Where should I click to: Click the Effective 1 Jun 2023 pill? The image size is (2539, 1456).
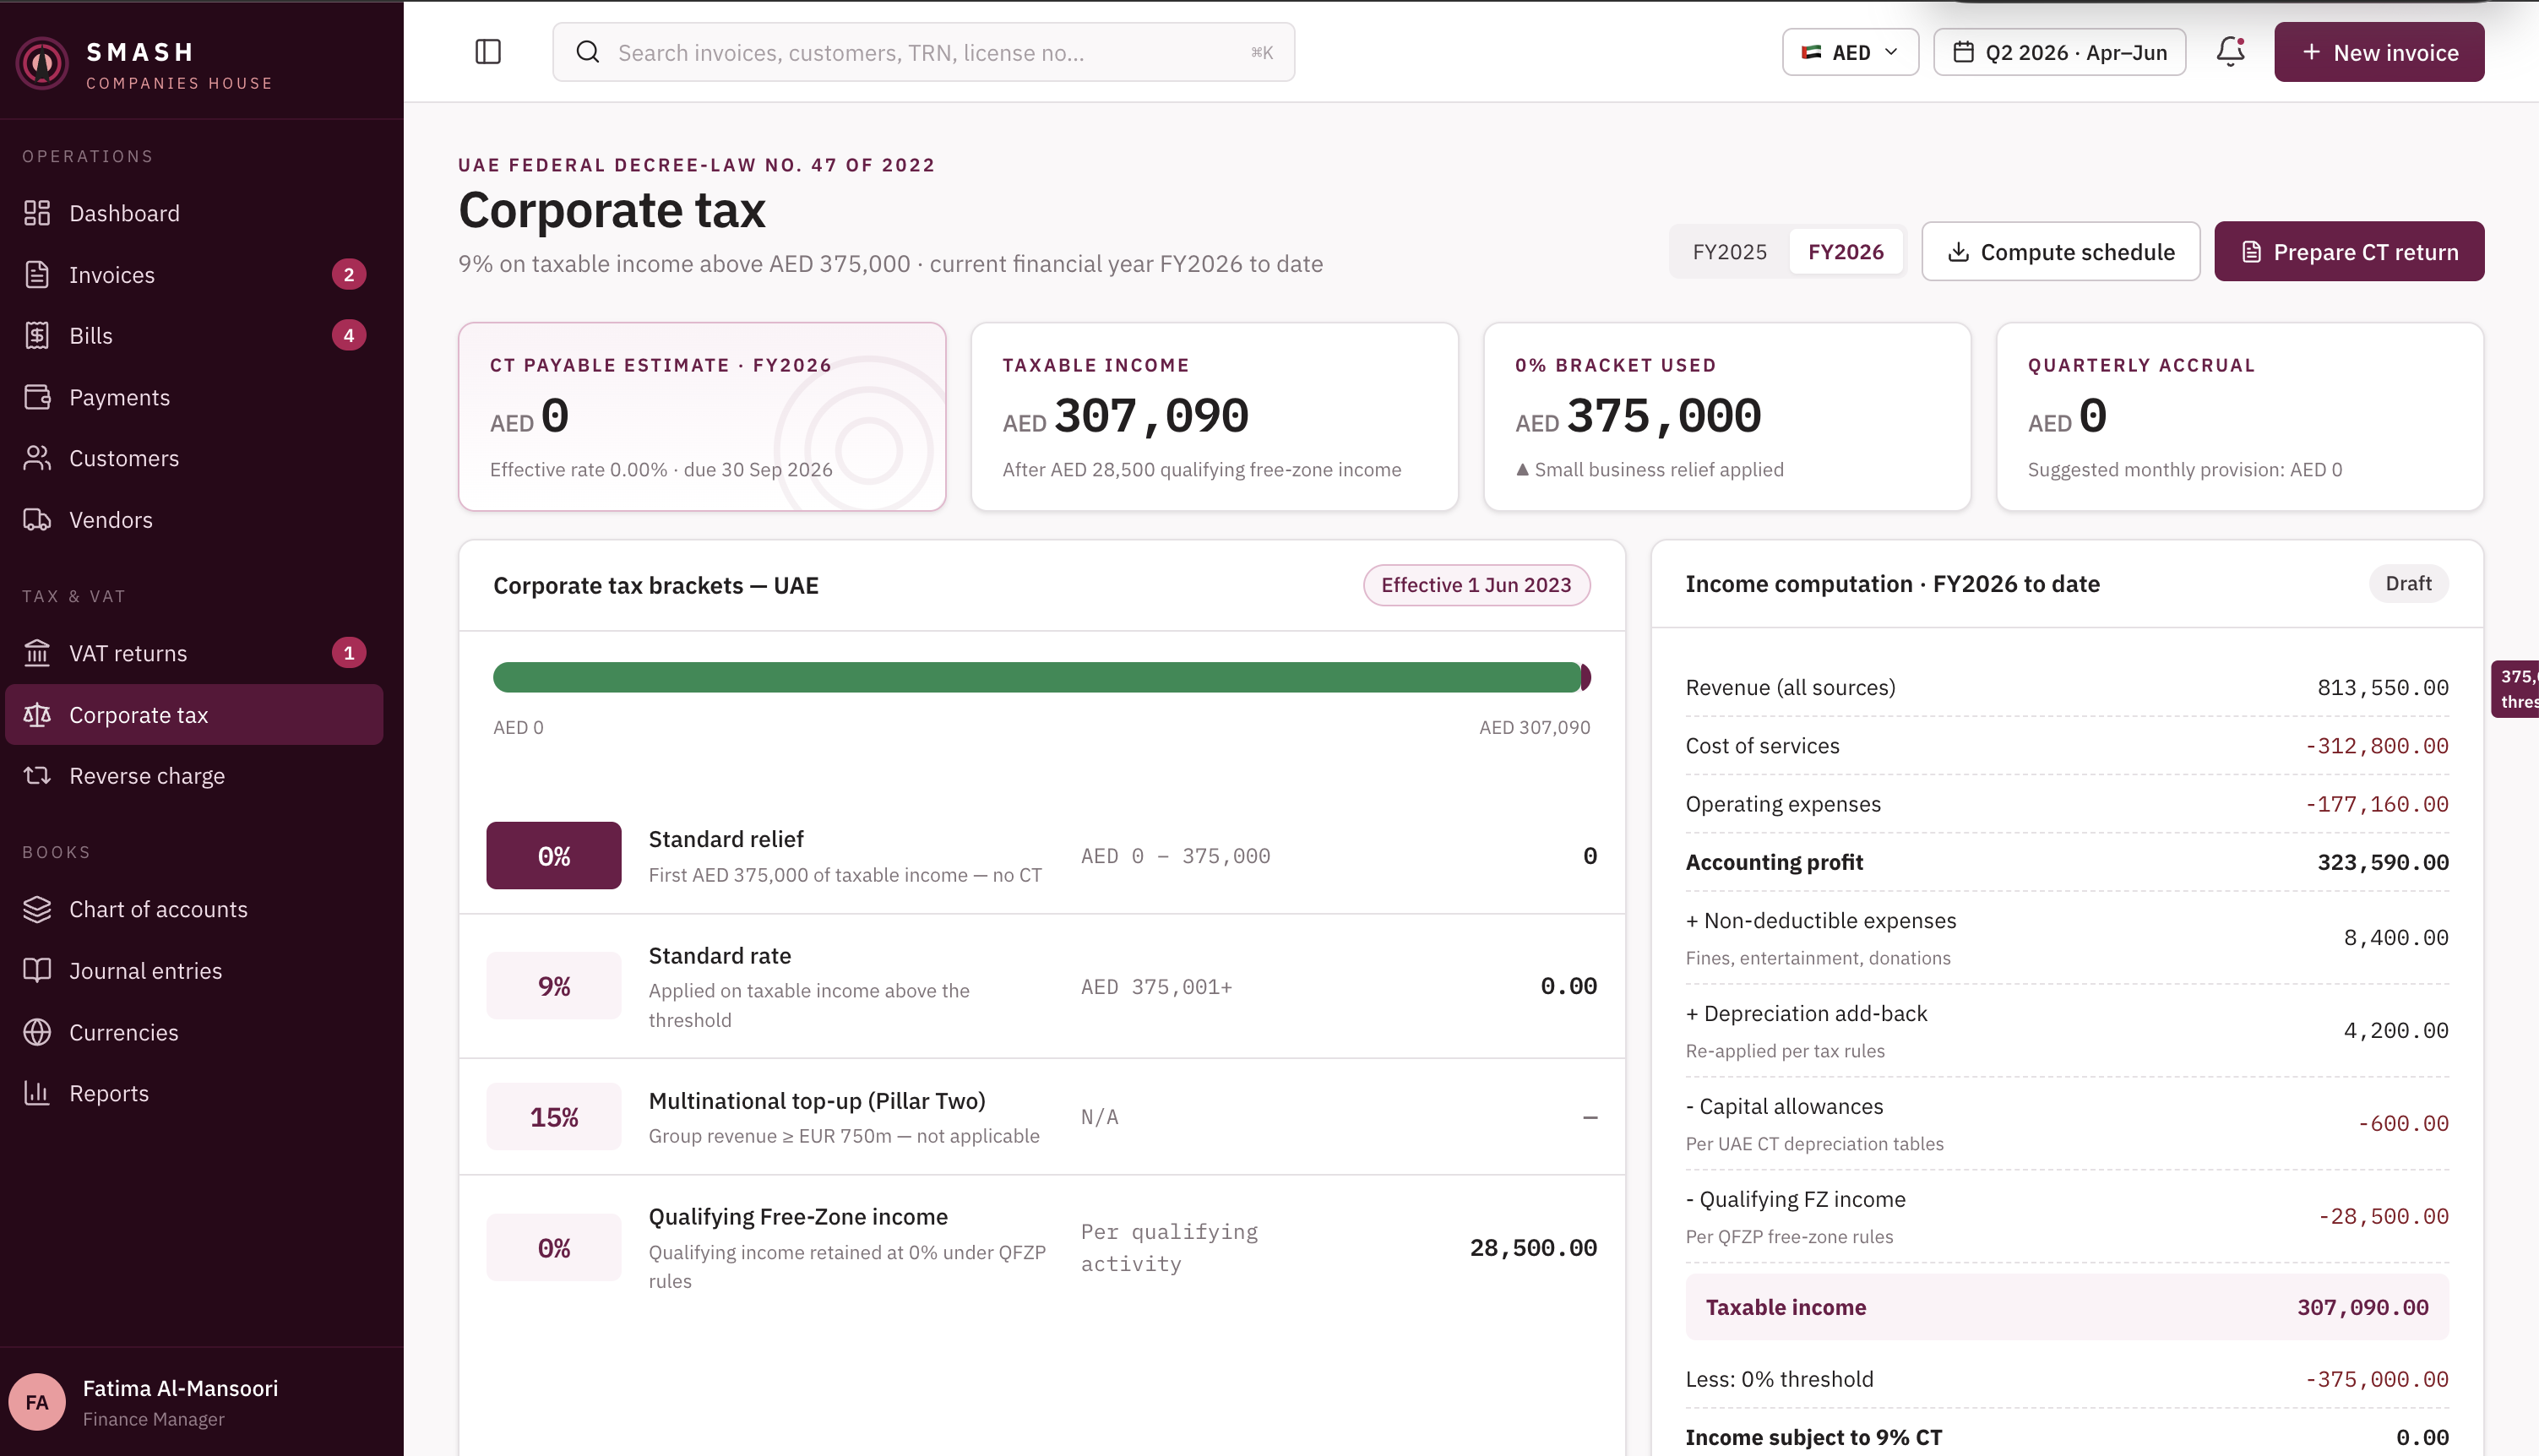pos(1476,585)
